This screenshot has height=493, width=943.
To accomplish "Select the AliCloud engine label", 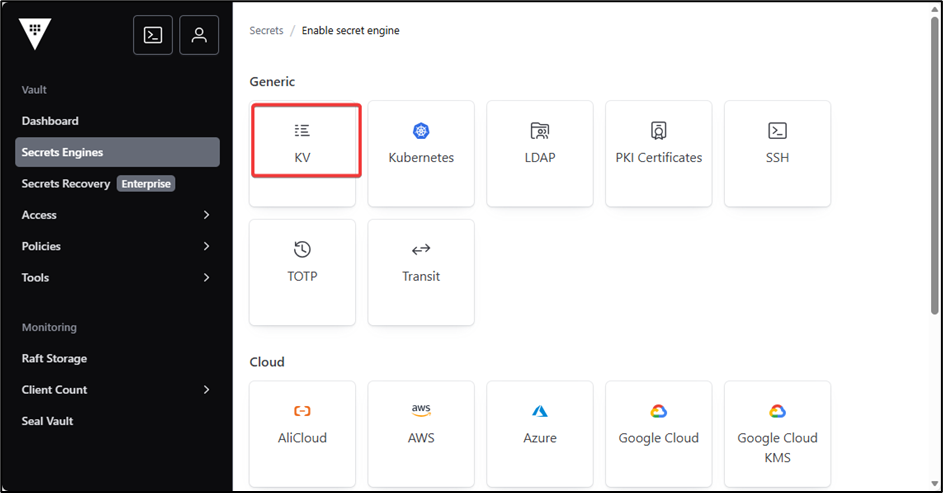I will point(302,438).
